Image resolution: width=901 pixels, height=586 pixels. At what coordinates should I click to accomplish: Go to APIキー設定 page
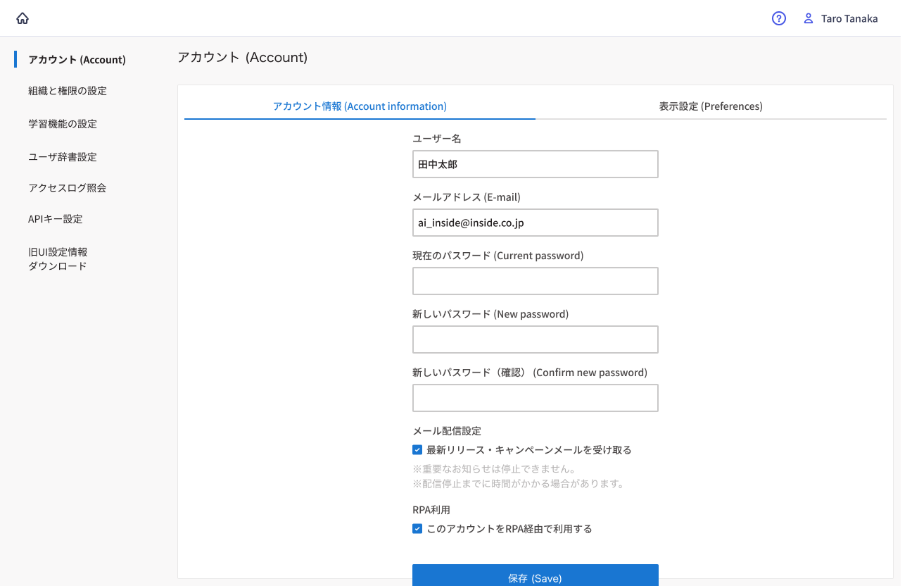click(x=55, y=219)
